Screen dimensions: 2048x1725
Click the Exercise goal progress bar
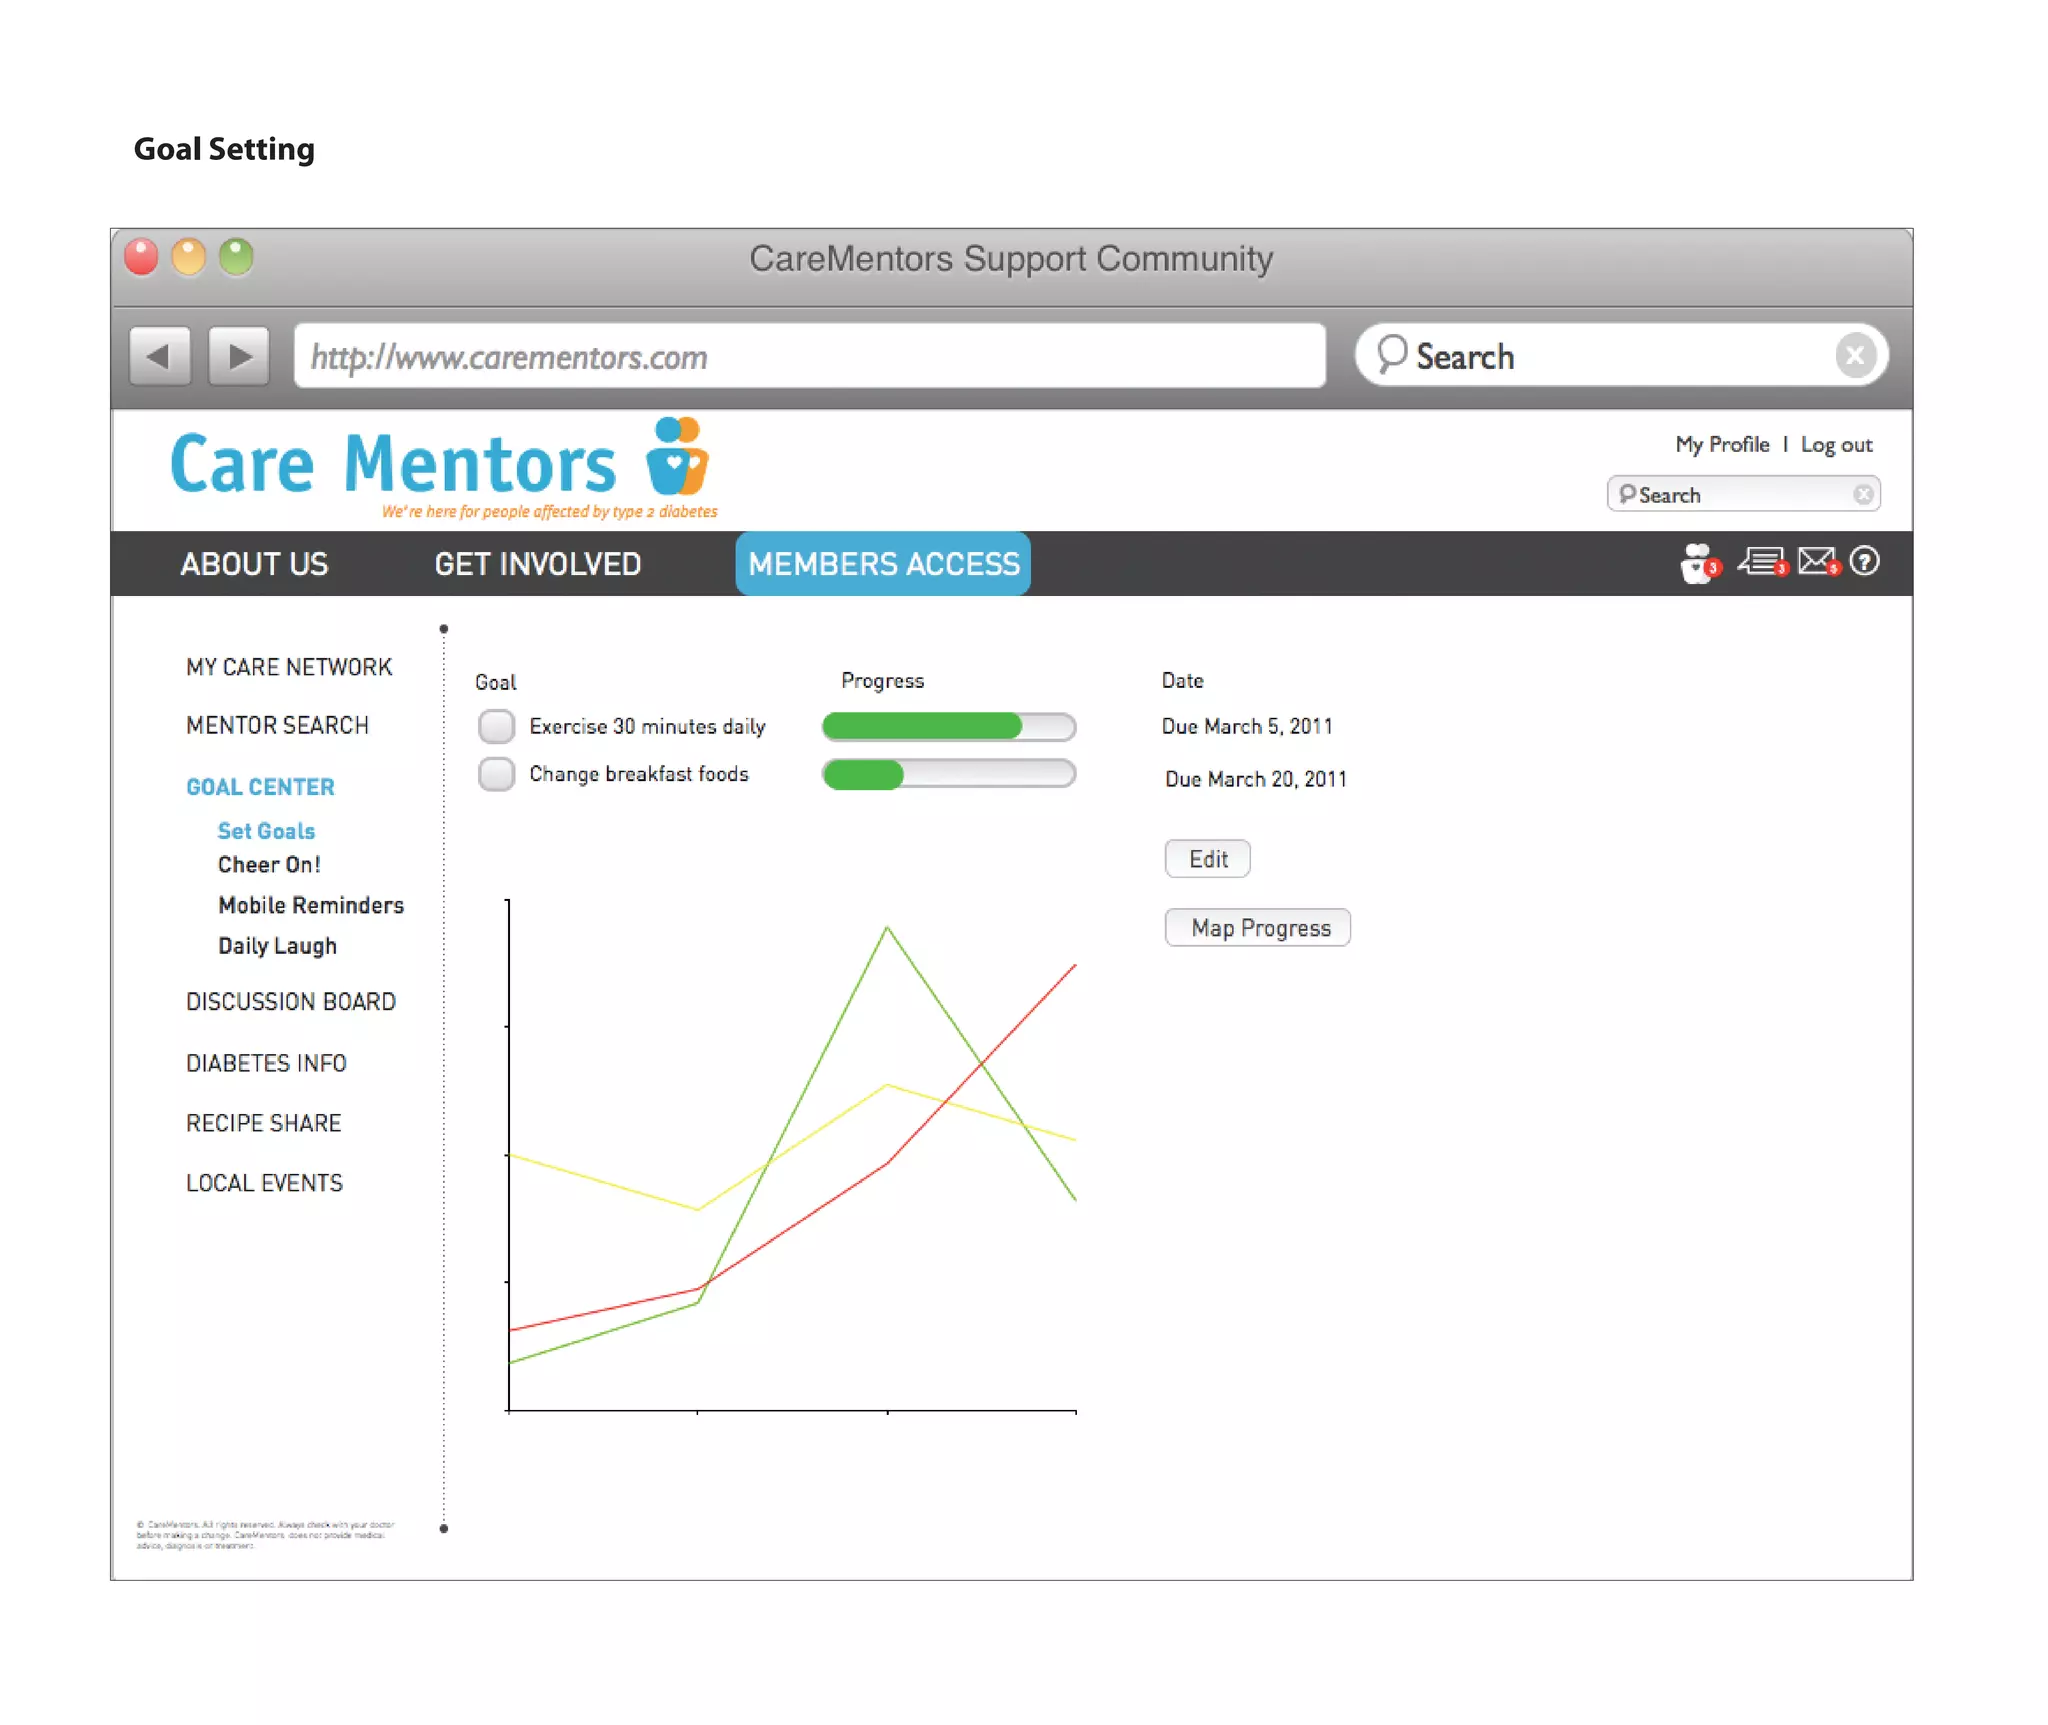point(948,727)
